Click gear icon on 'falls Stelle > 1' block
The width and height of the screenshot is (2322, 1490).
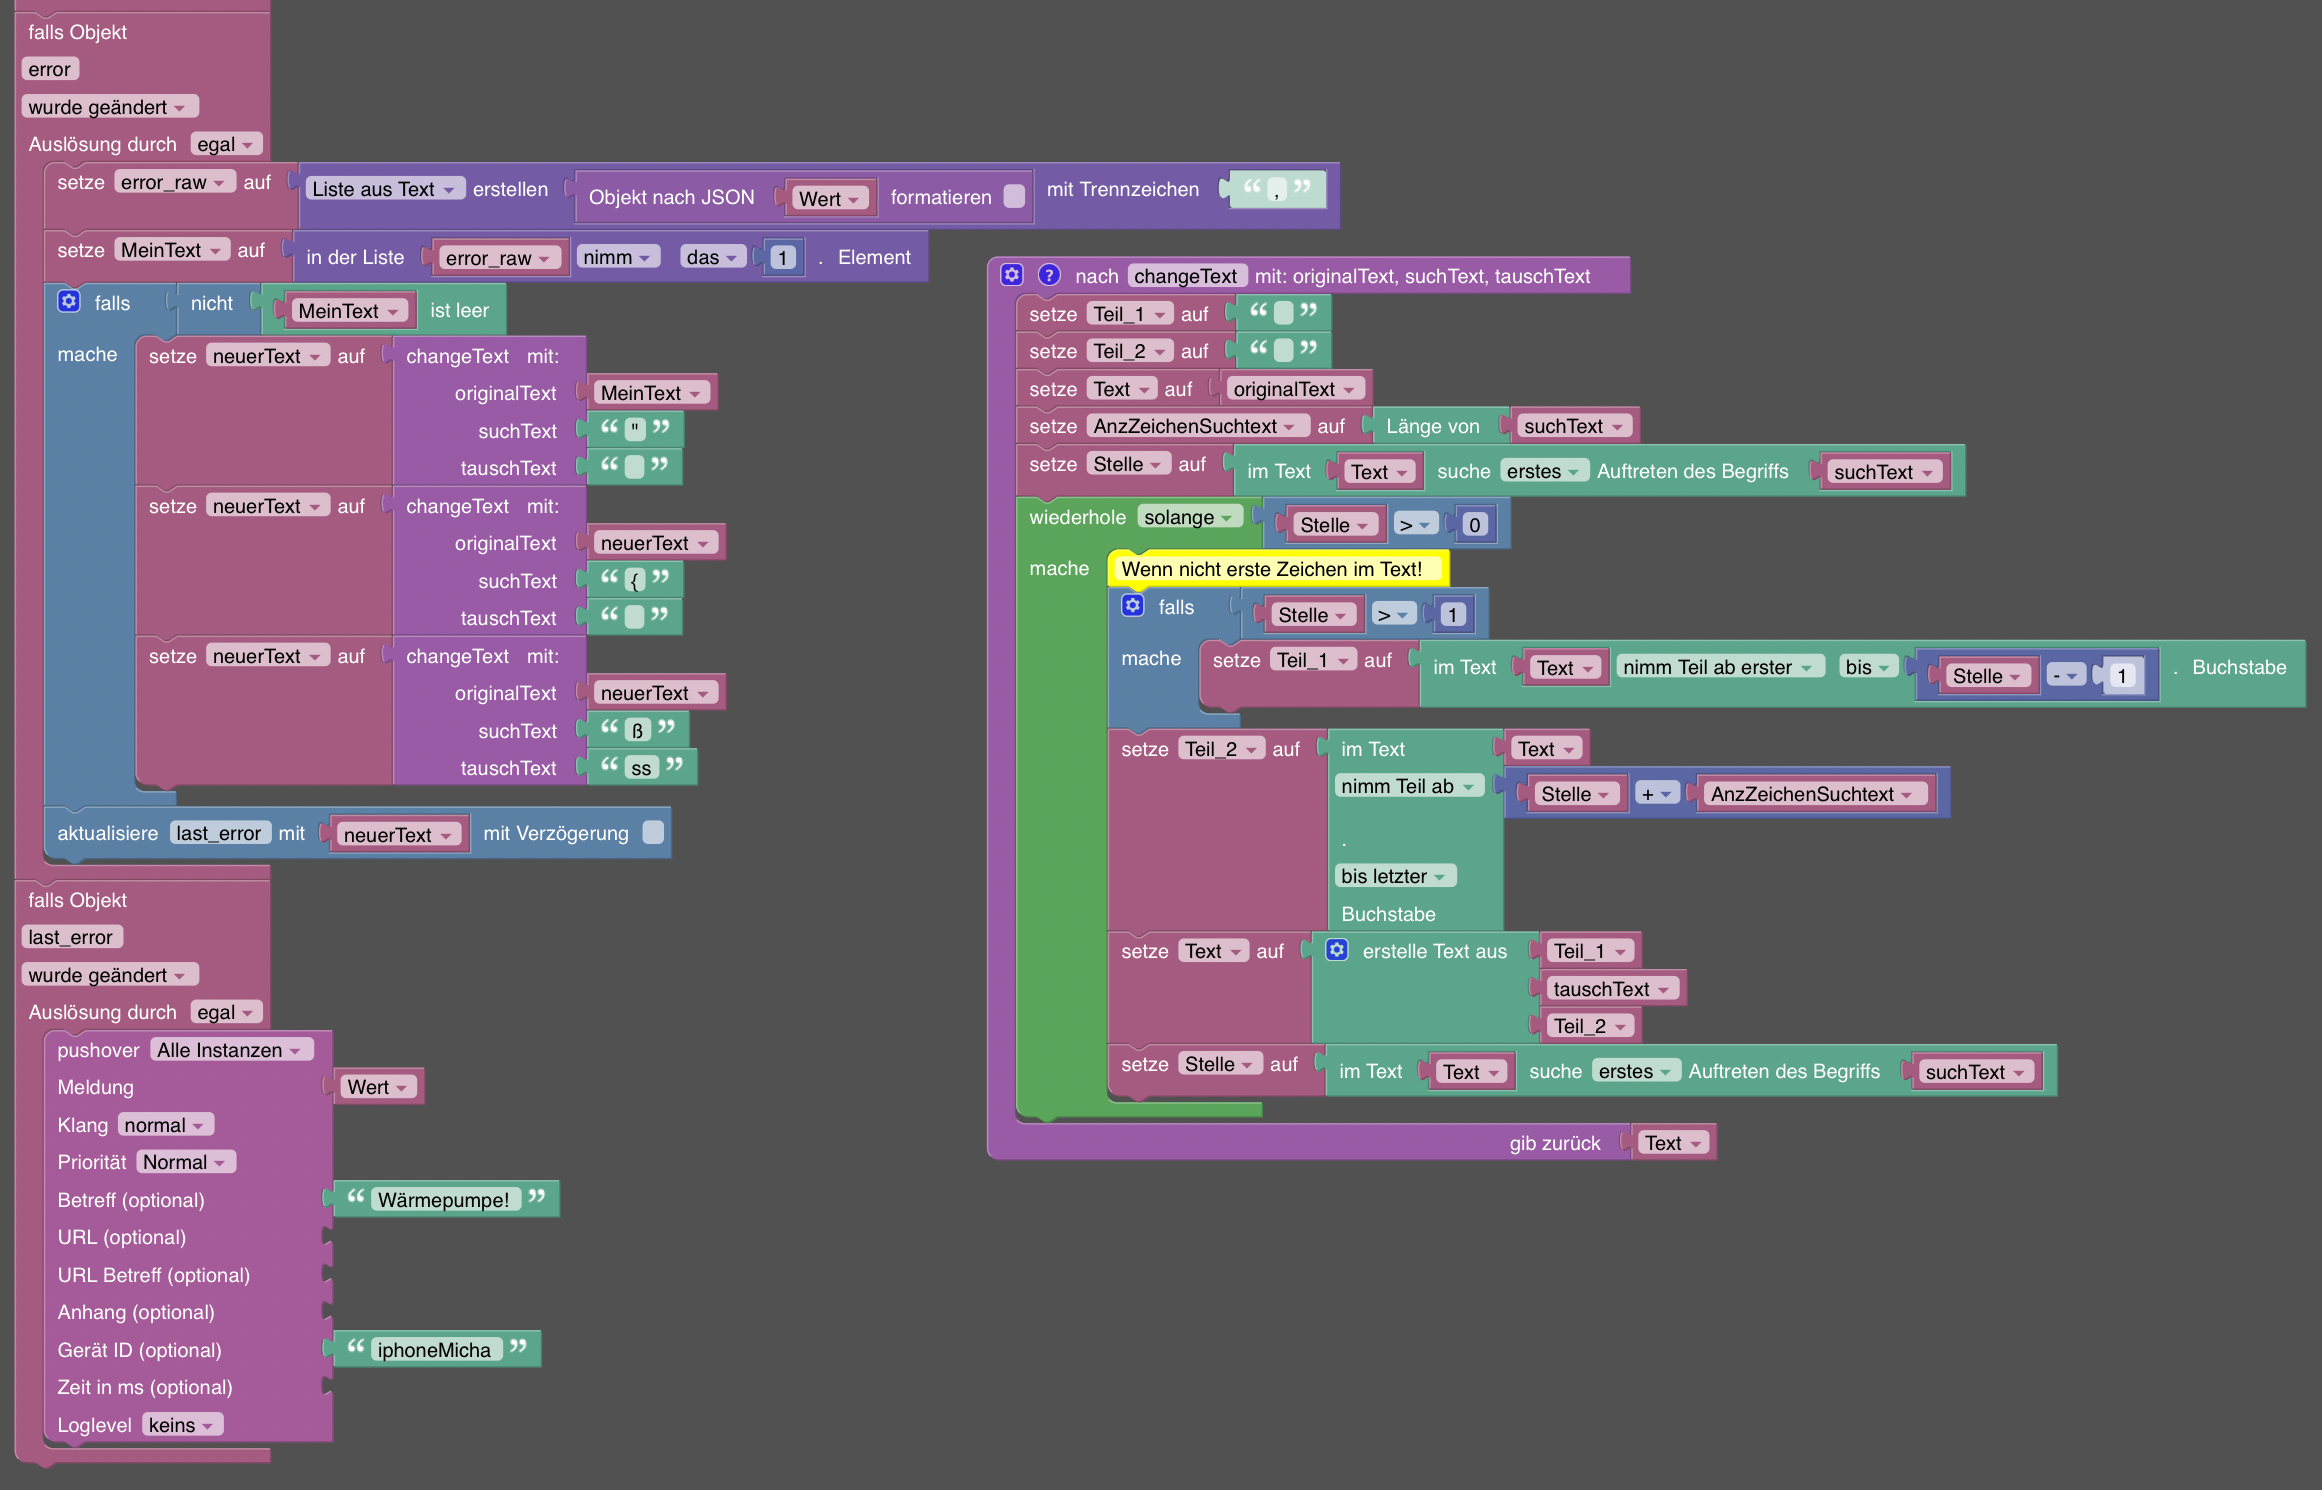tap(1132, 606)
